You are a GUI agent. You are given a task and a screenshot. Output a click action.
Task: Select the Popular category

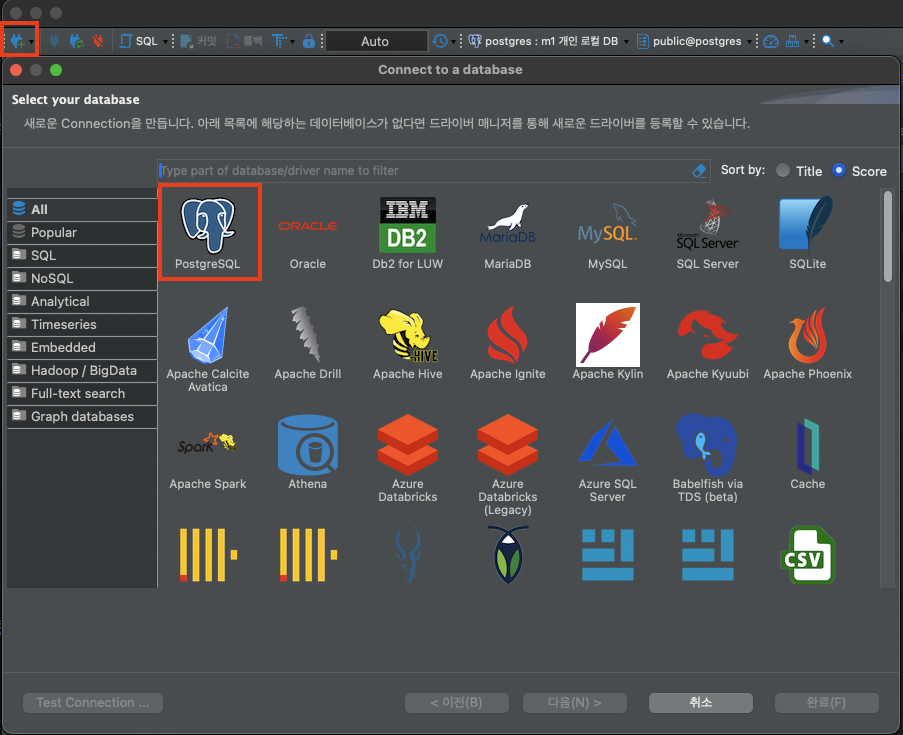click(82, 232)
